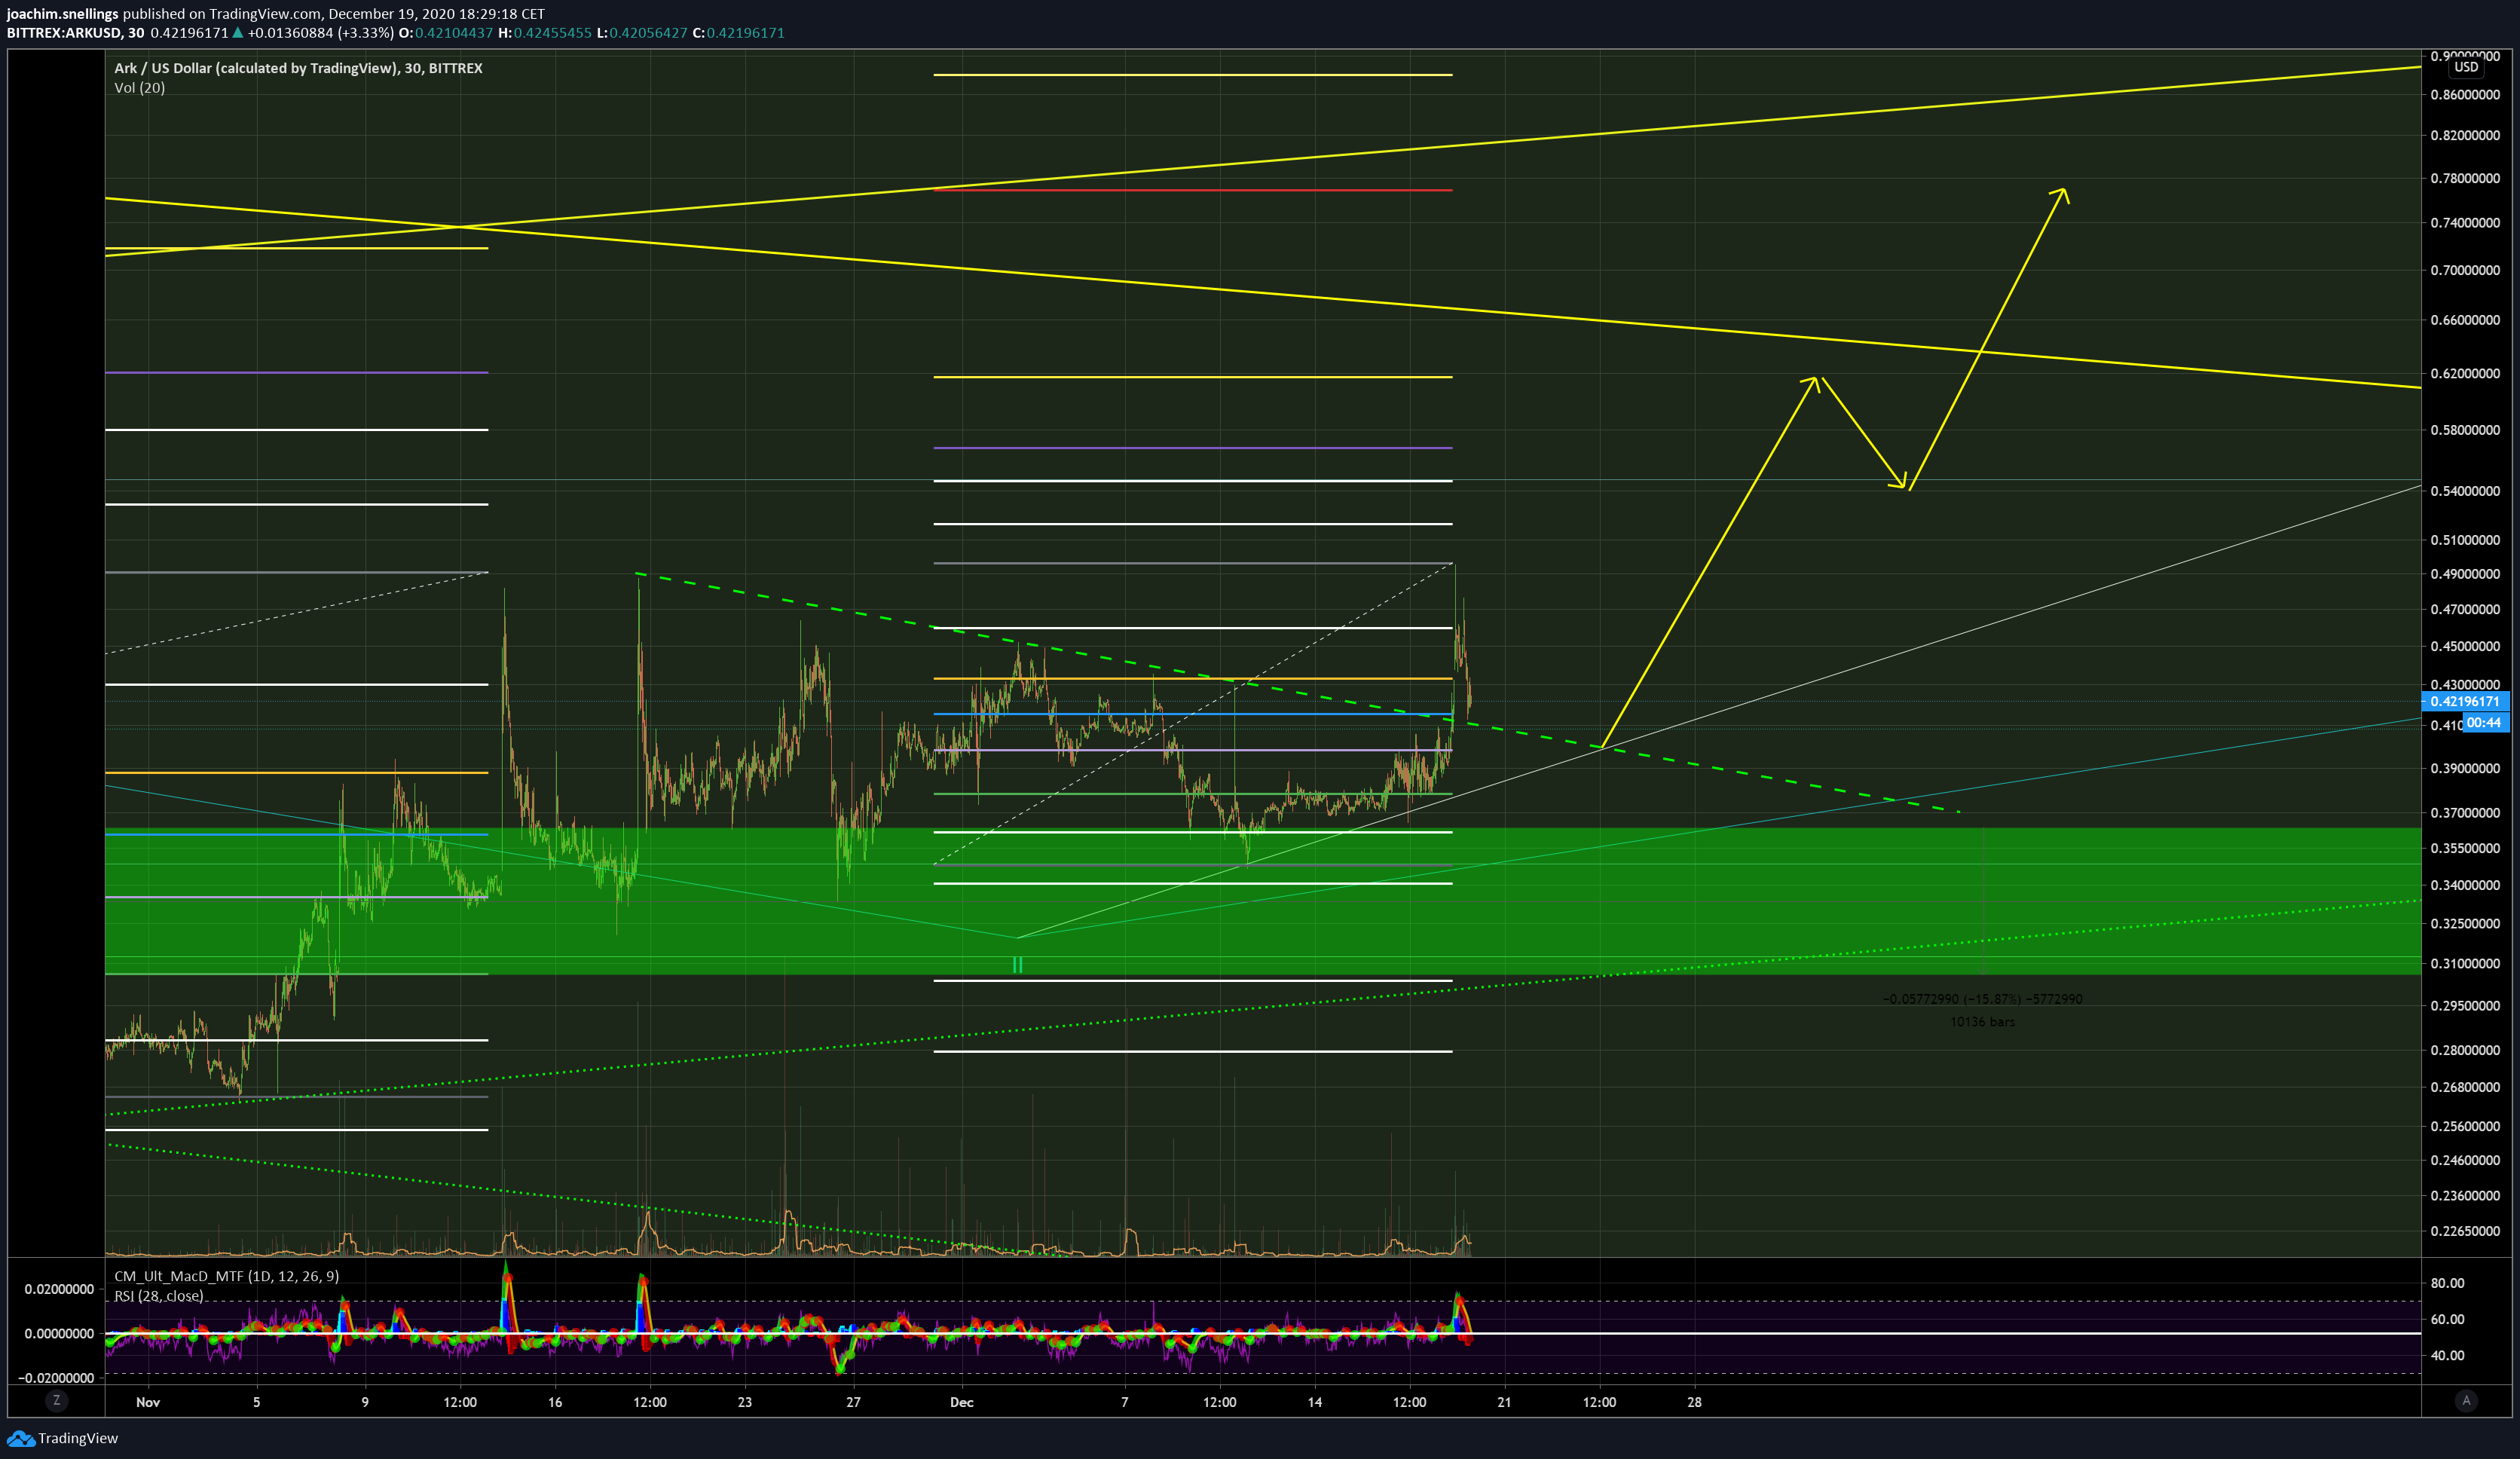Click the 0.54000000 price axis label
2520x1459 pixels.
pos(2465,491)
